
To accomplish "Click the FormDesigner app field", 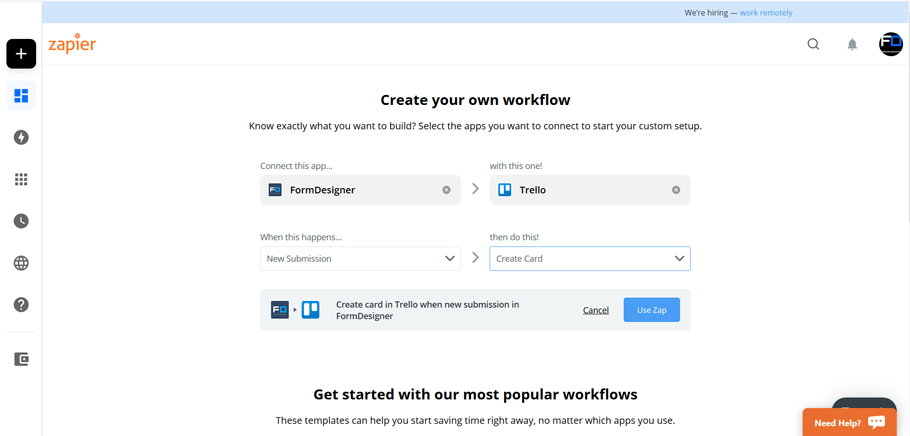I will (360, 190).
